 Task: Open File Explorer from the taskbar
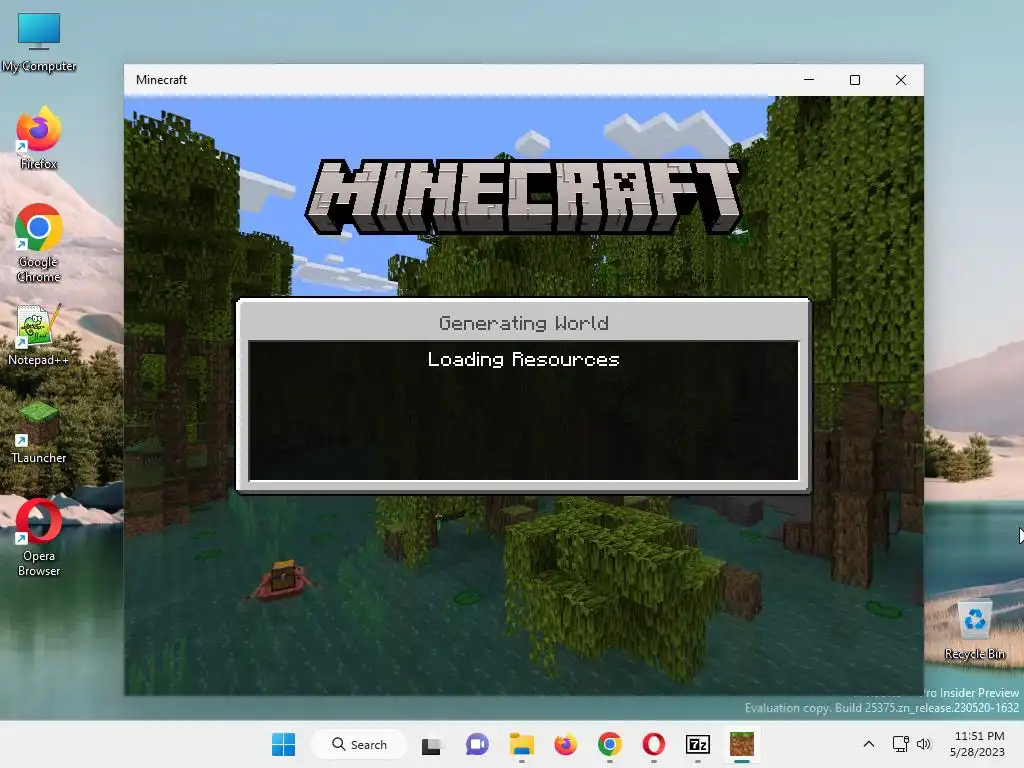(x=522, y=744)
